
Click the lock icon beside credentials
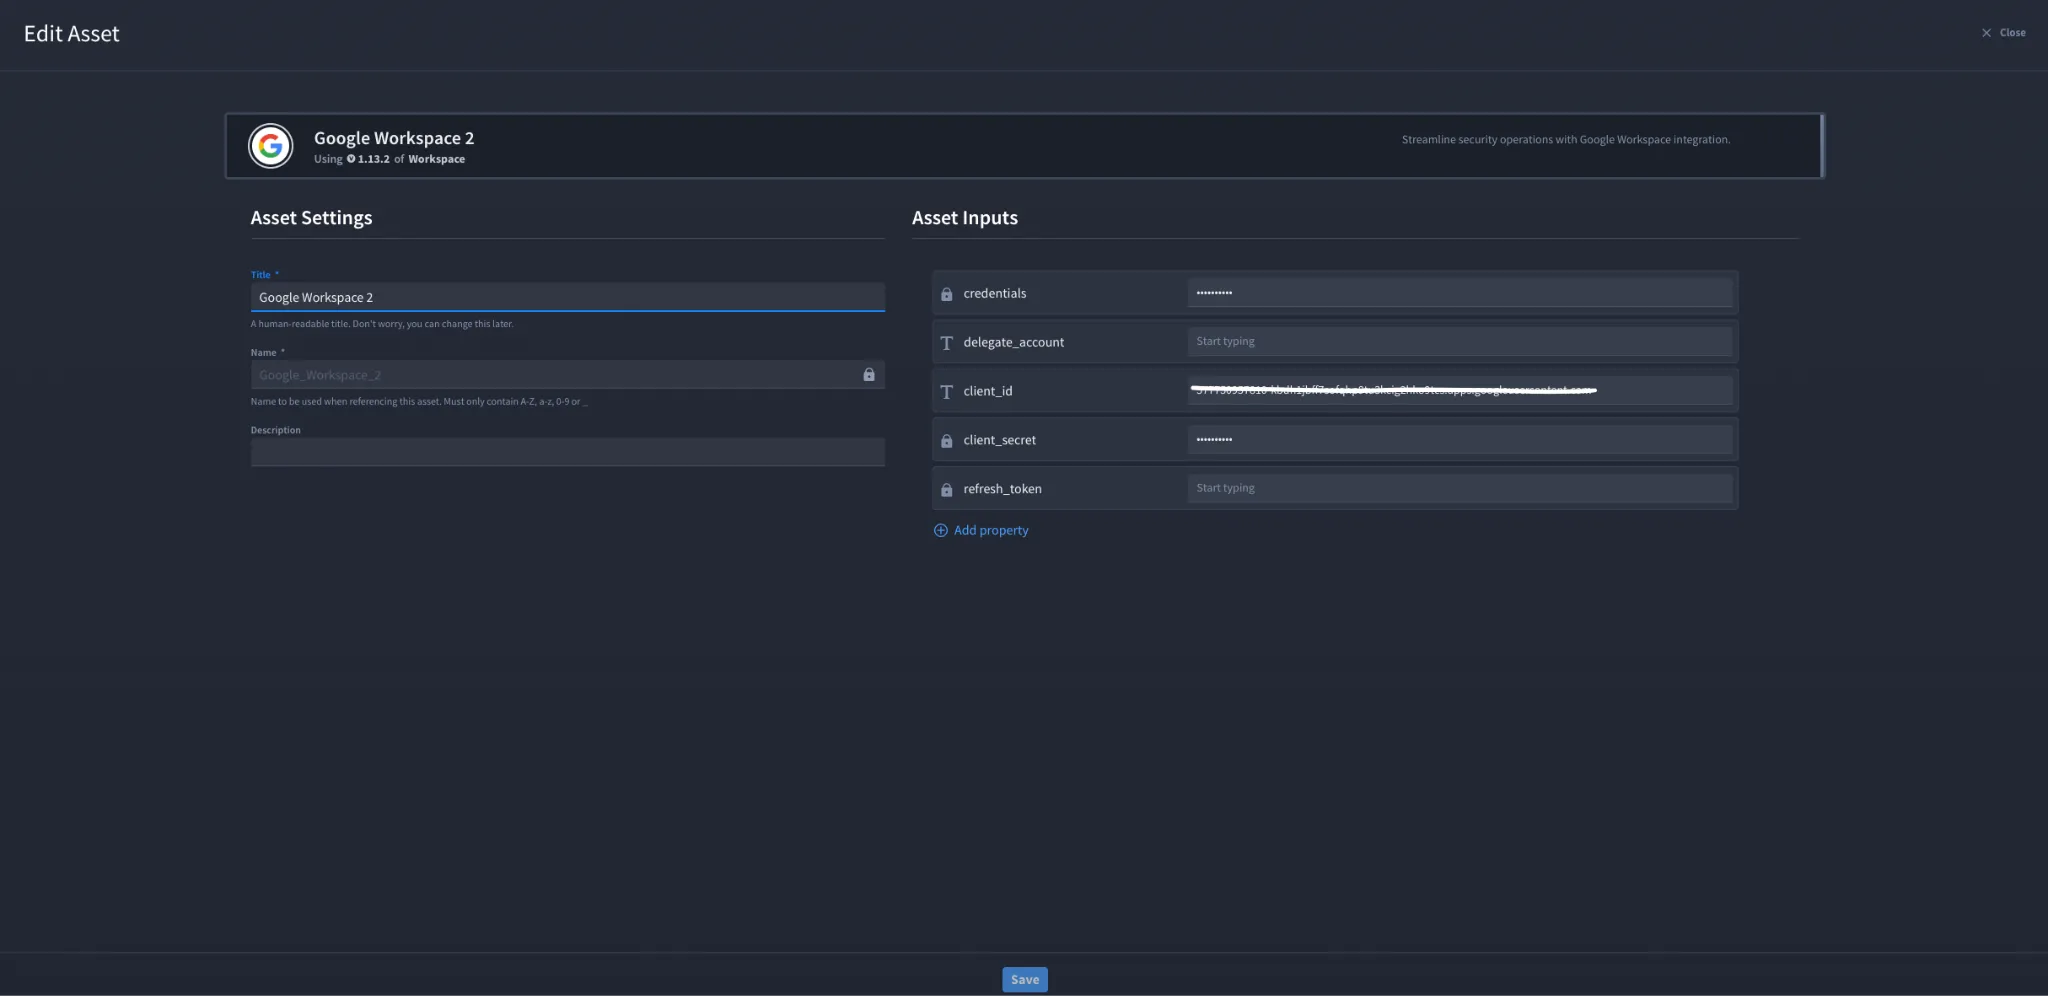946,294
